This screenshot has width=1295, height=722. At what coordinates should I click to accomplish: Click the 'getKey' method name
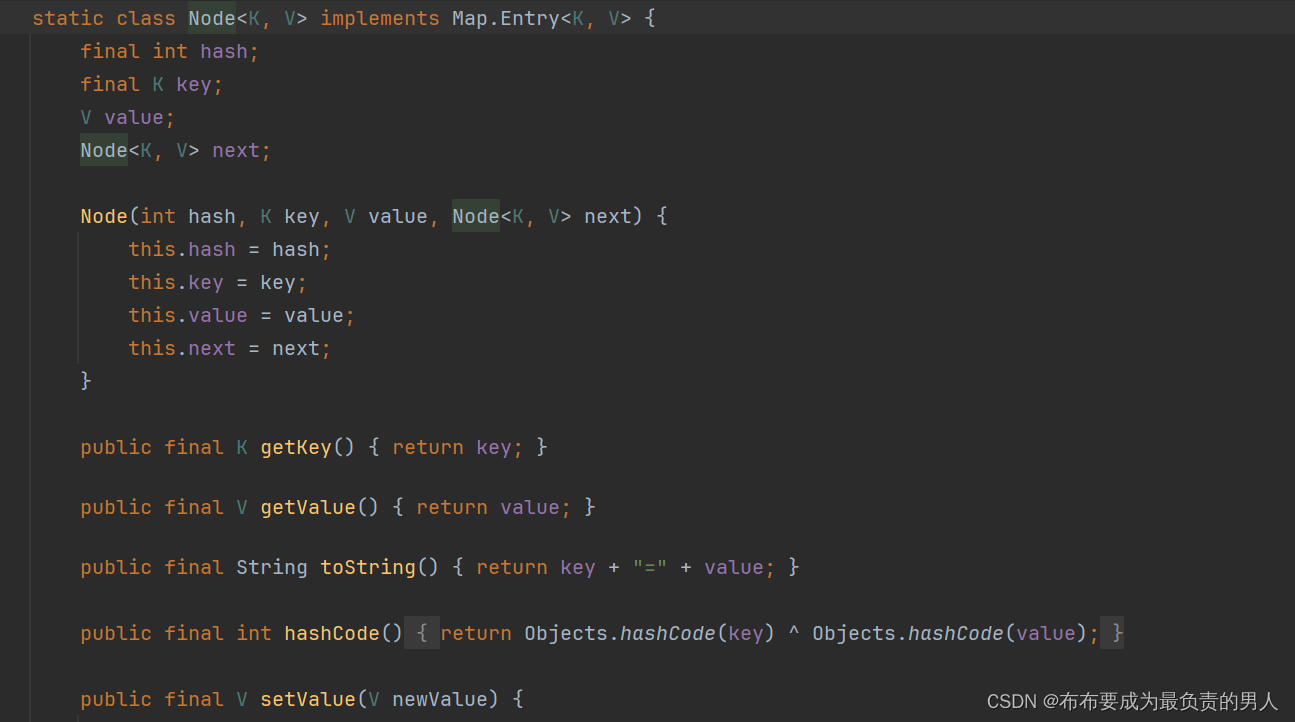pyautogui.click(x=296, y=447)
